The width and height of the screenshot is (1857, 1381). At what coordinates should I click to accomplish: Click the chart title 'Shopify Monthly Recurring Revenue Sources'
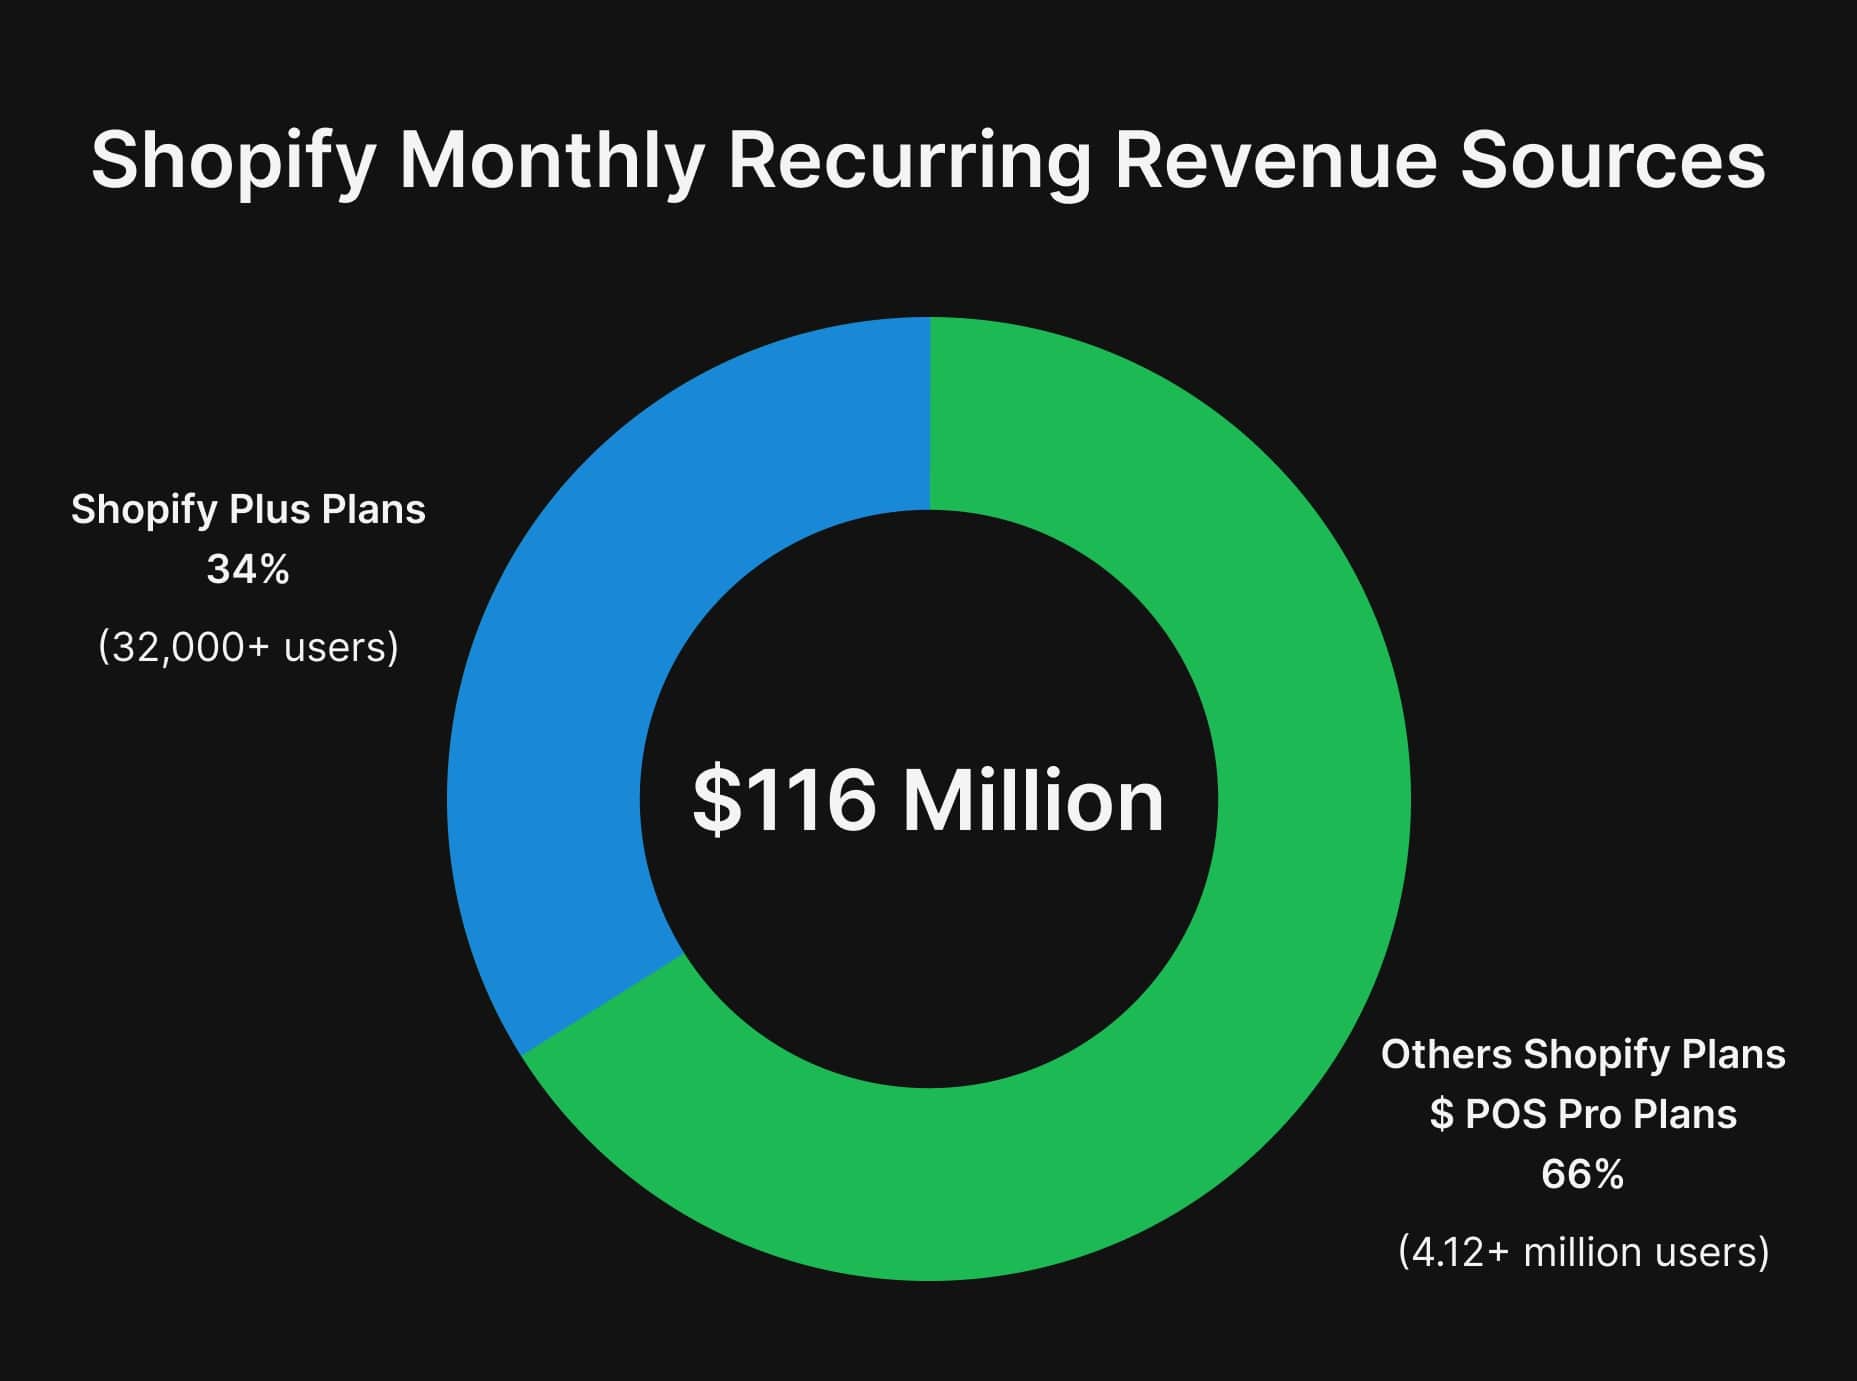(928, 163)
